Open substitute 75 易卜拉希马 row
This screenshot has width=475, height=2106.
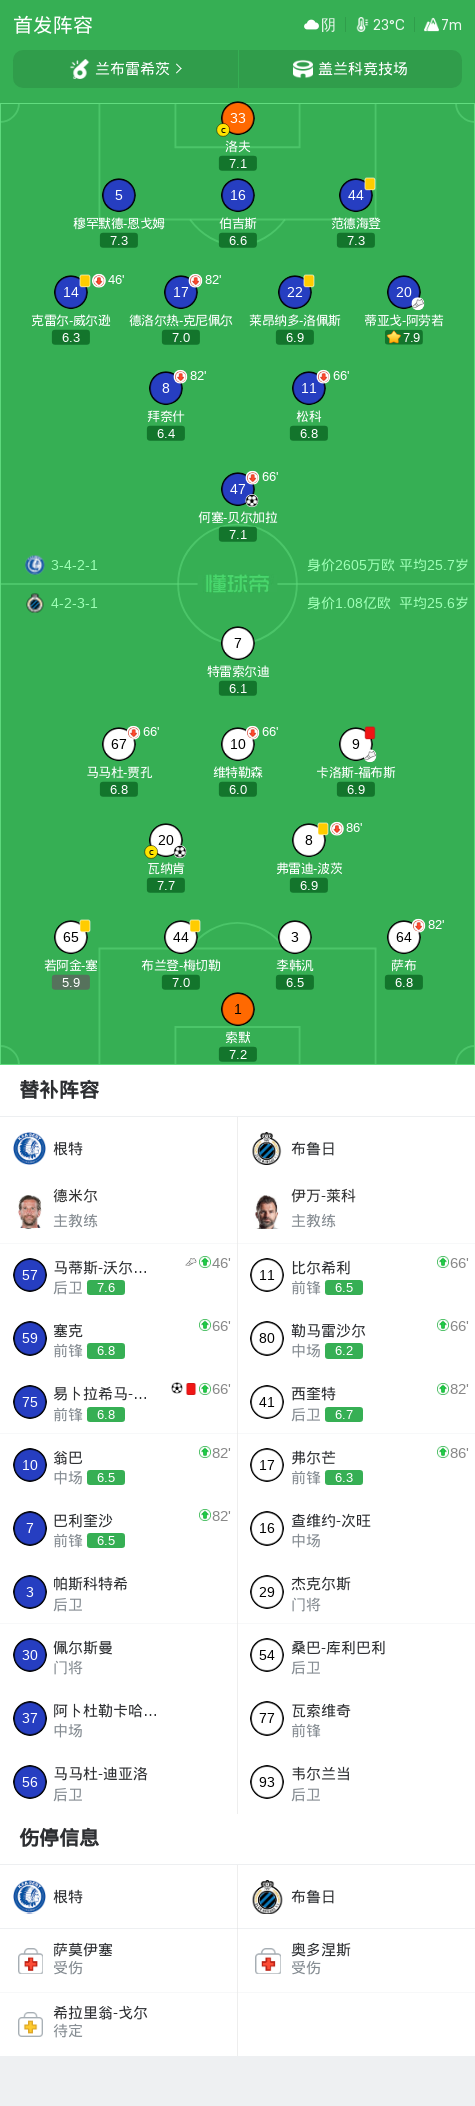pos(119,1402)
